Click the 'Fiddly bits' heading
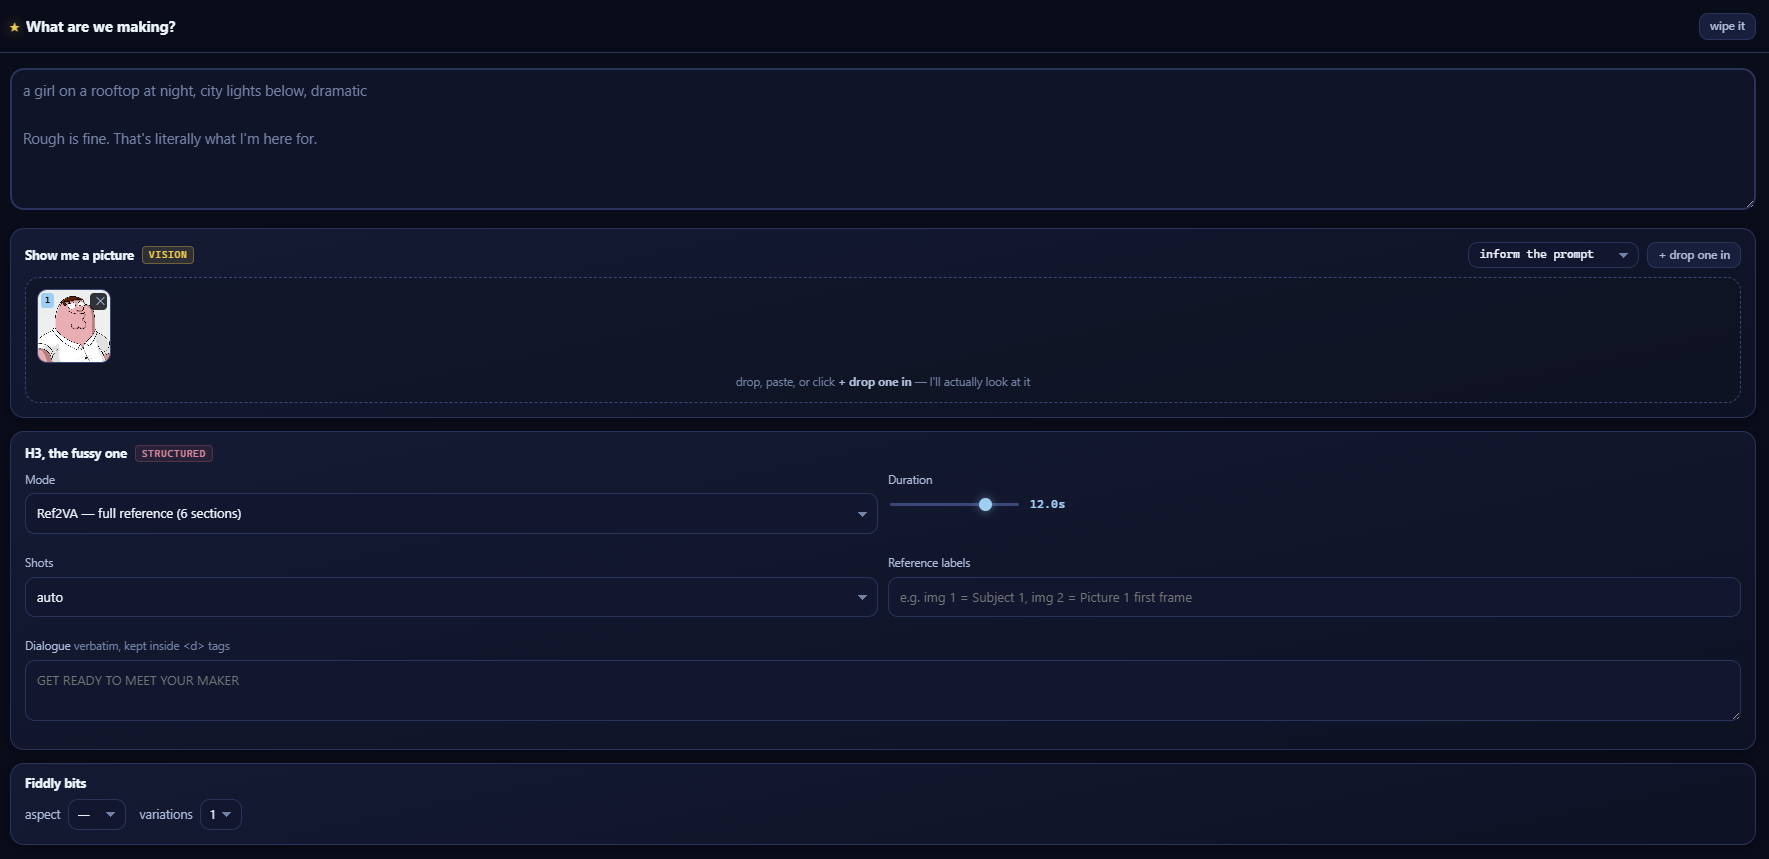Image resolution: width=1769 pixels, height=859 pixels. click(56, 783)
